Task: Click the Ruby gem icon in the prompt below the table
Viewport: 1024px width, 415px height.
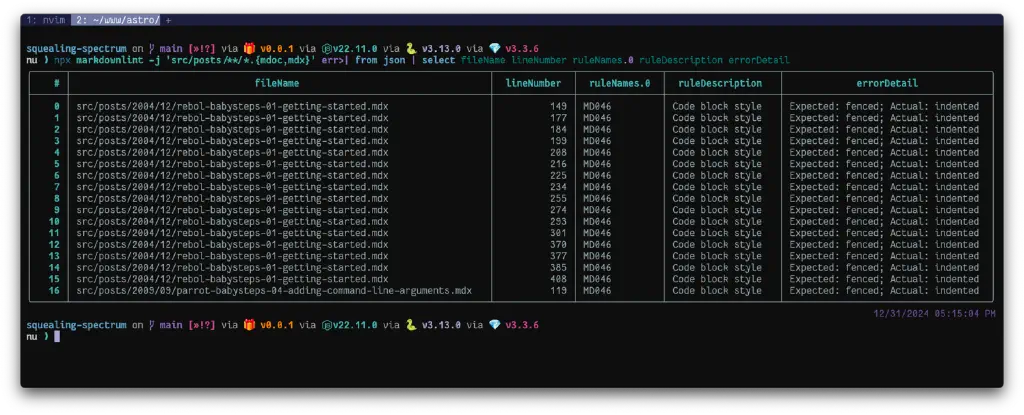Action: (494, 325)
